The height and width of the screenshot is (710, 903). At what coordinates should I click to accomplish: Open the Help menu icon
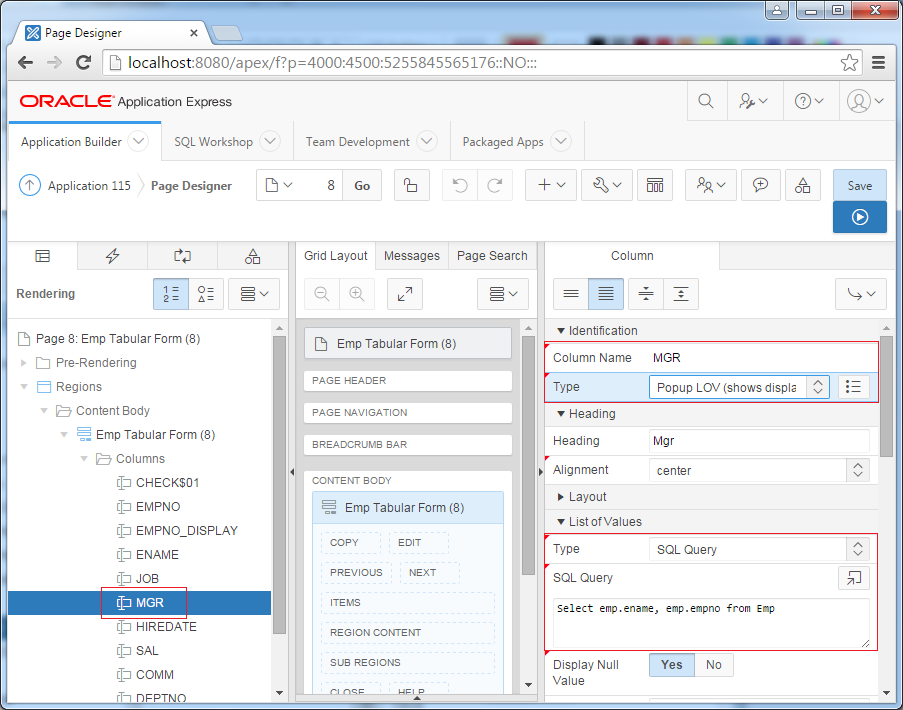click(x=809, y=101)
